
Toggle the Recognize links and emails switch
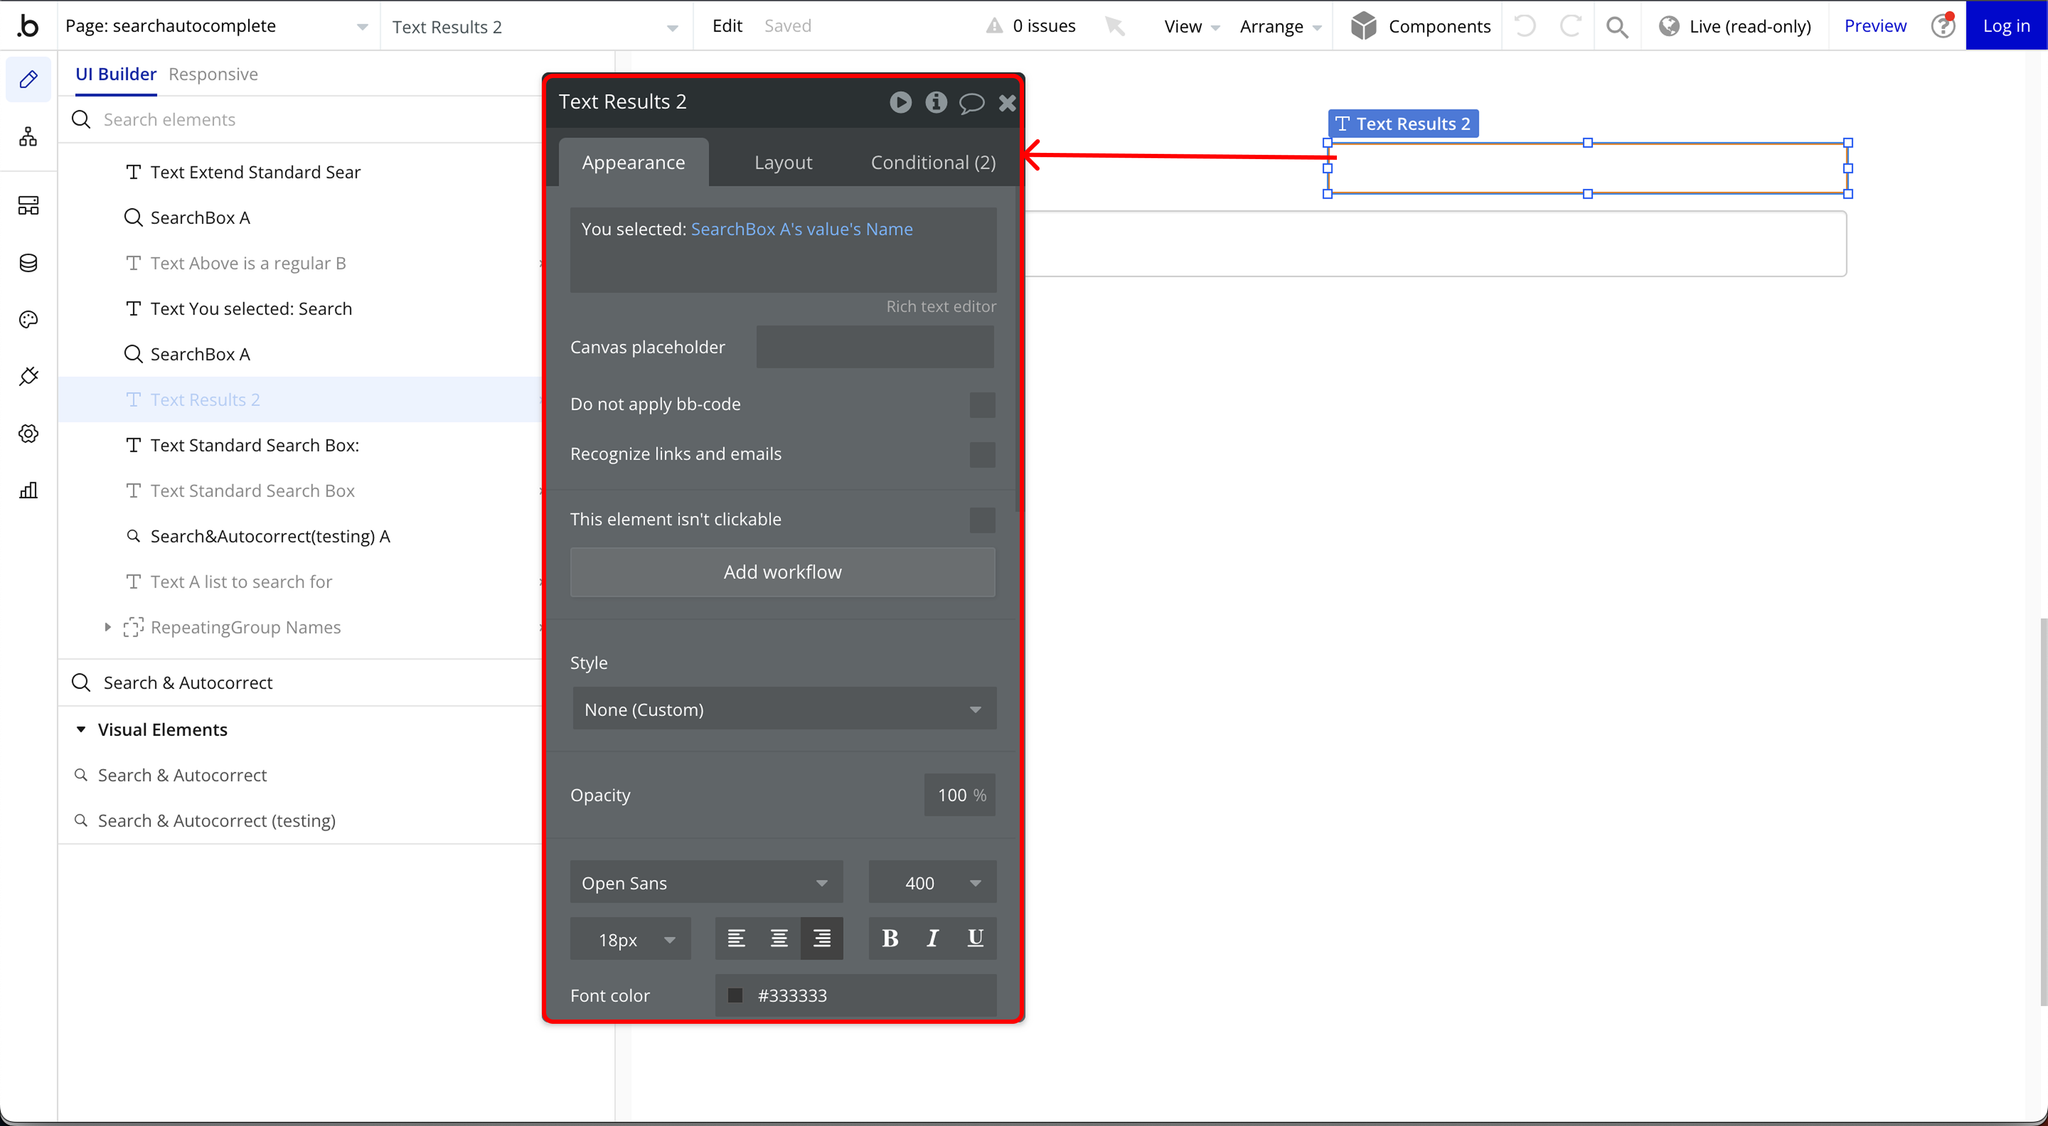click(x=980, y=453)
